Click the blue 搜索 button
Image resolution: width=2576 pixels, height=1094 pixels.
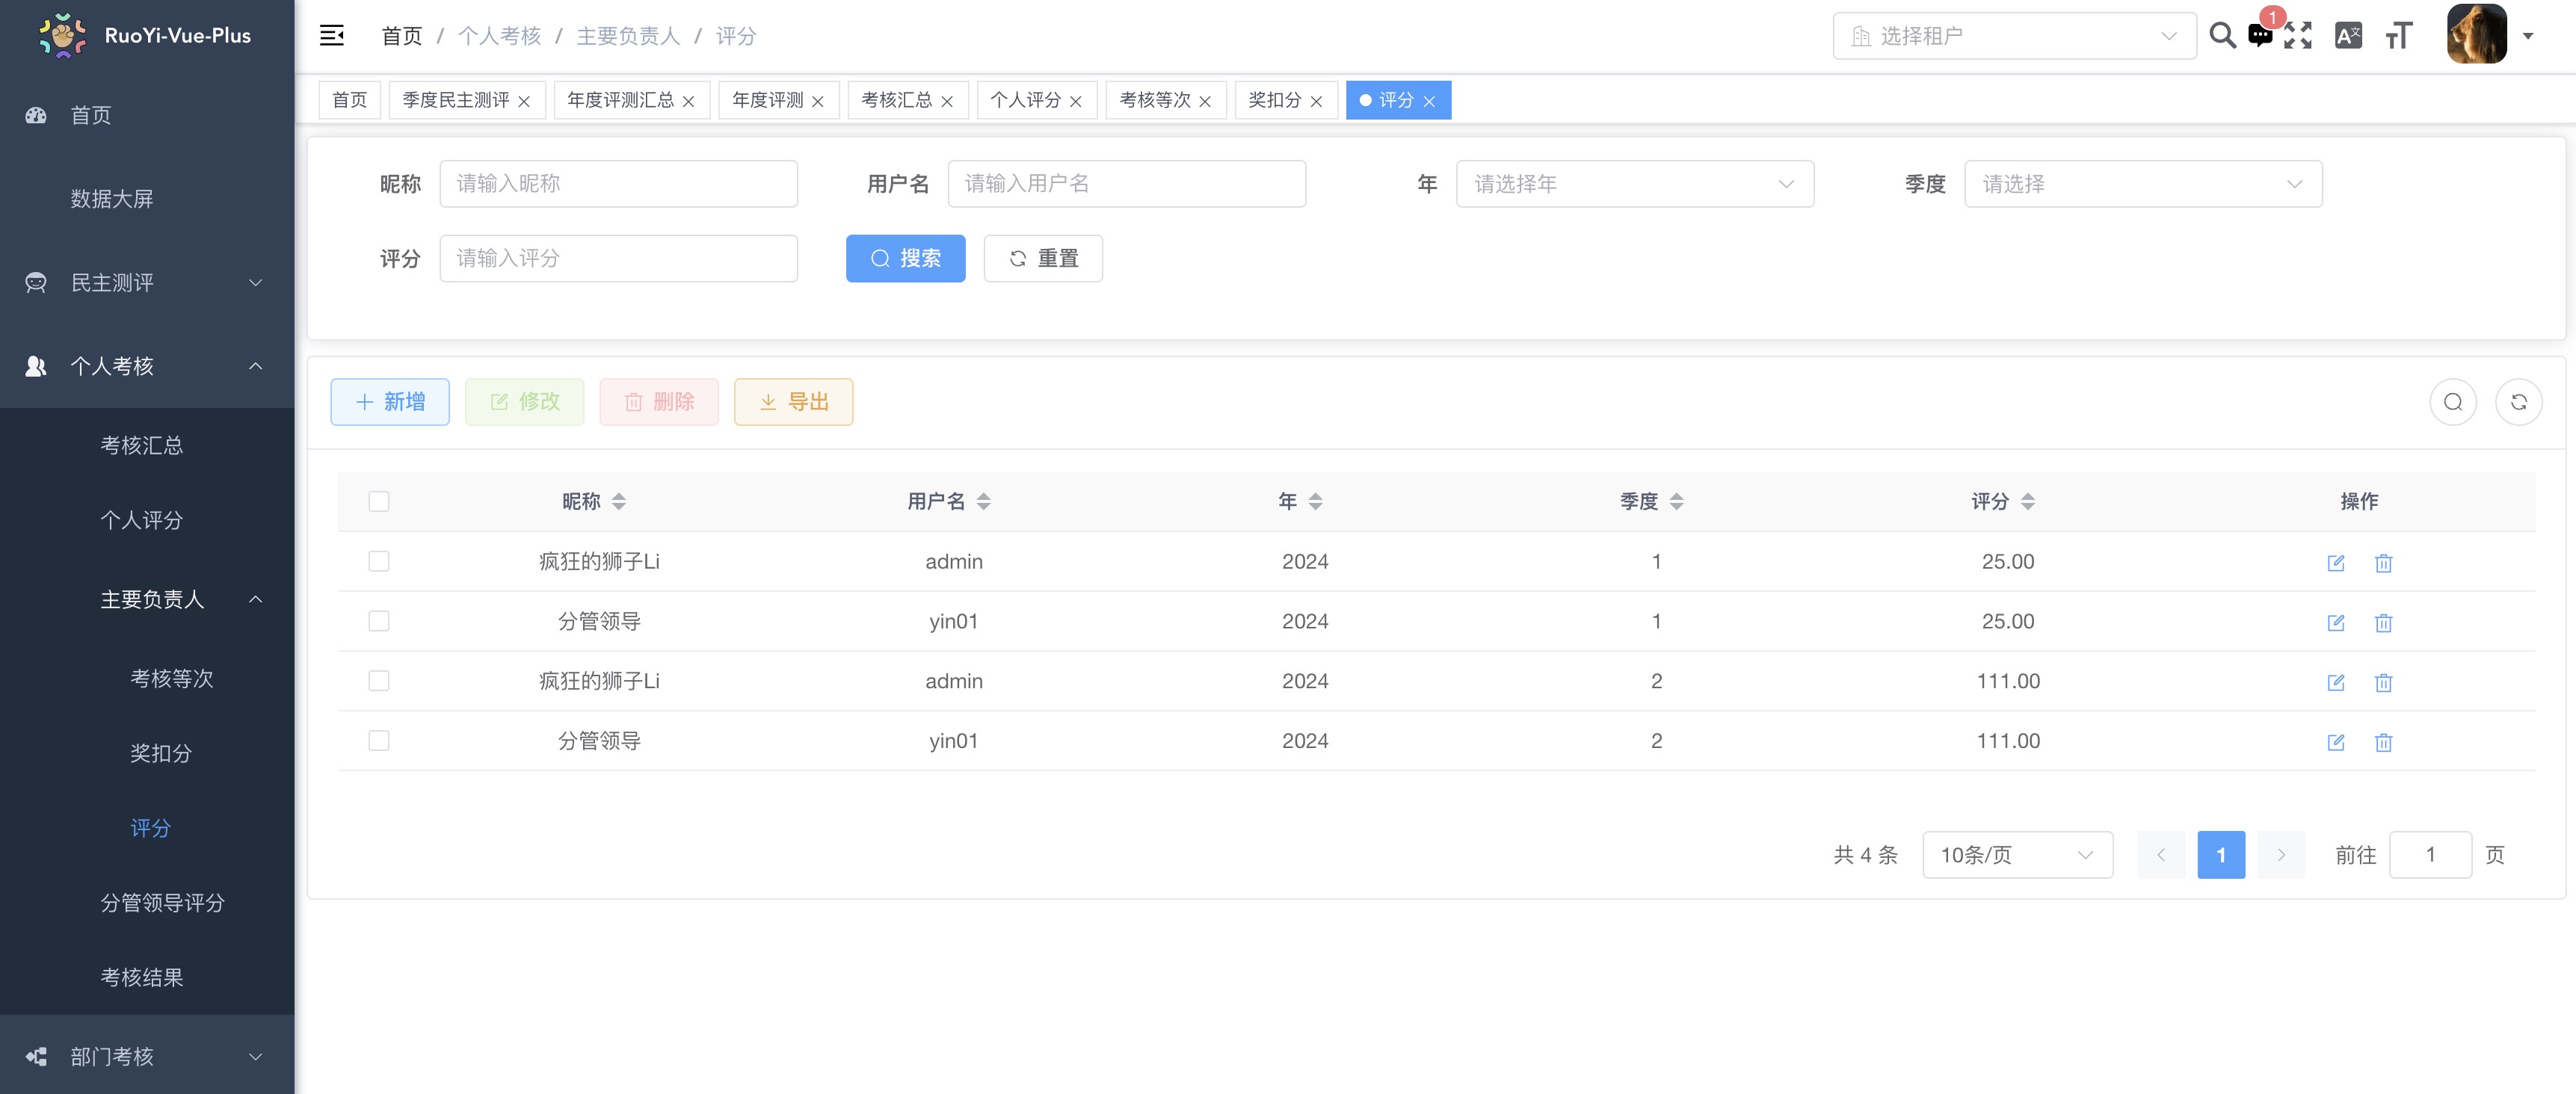(x=906, y=259)
